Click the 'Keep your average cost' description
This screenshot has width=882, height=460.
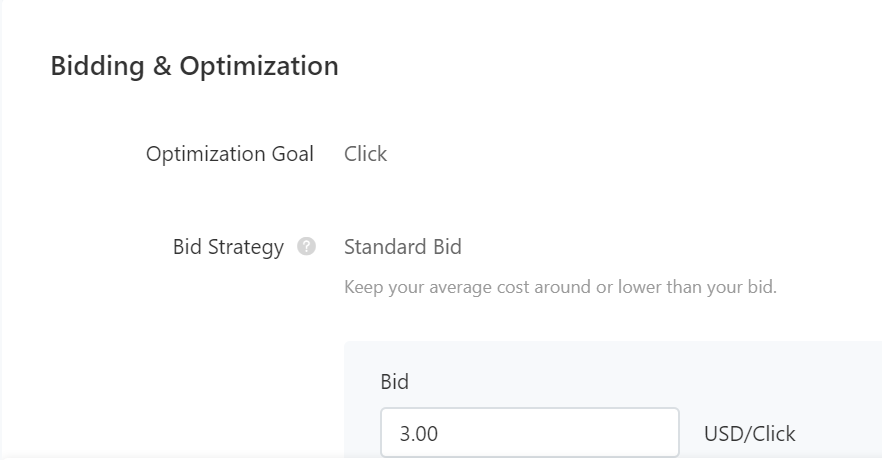(560, 287)
